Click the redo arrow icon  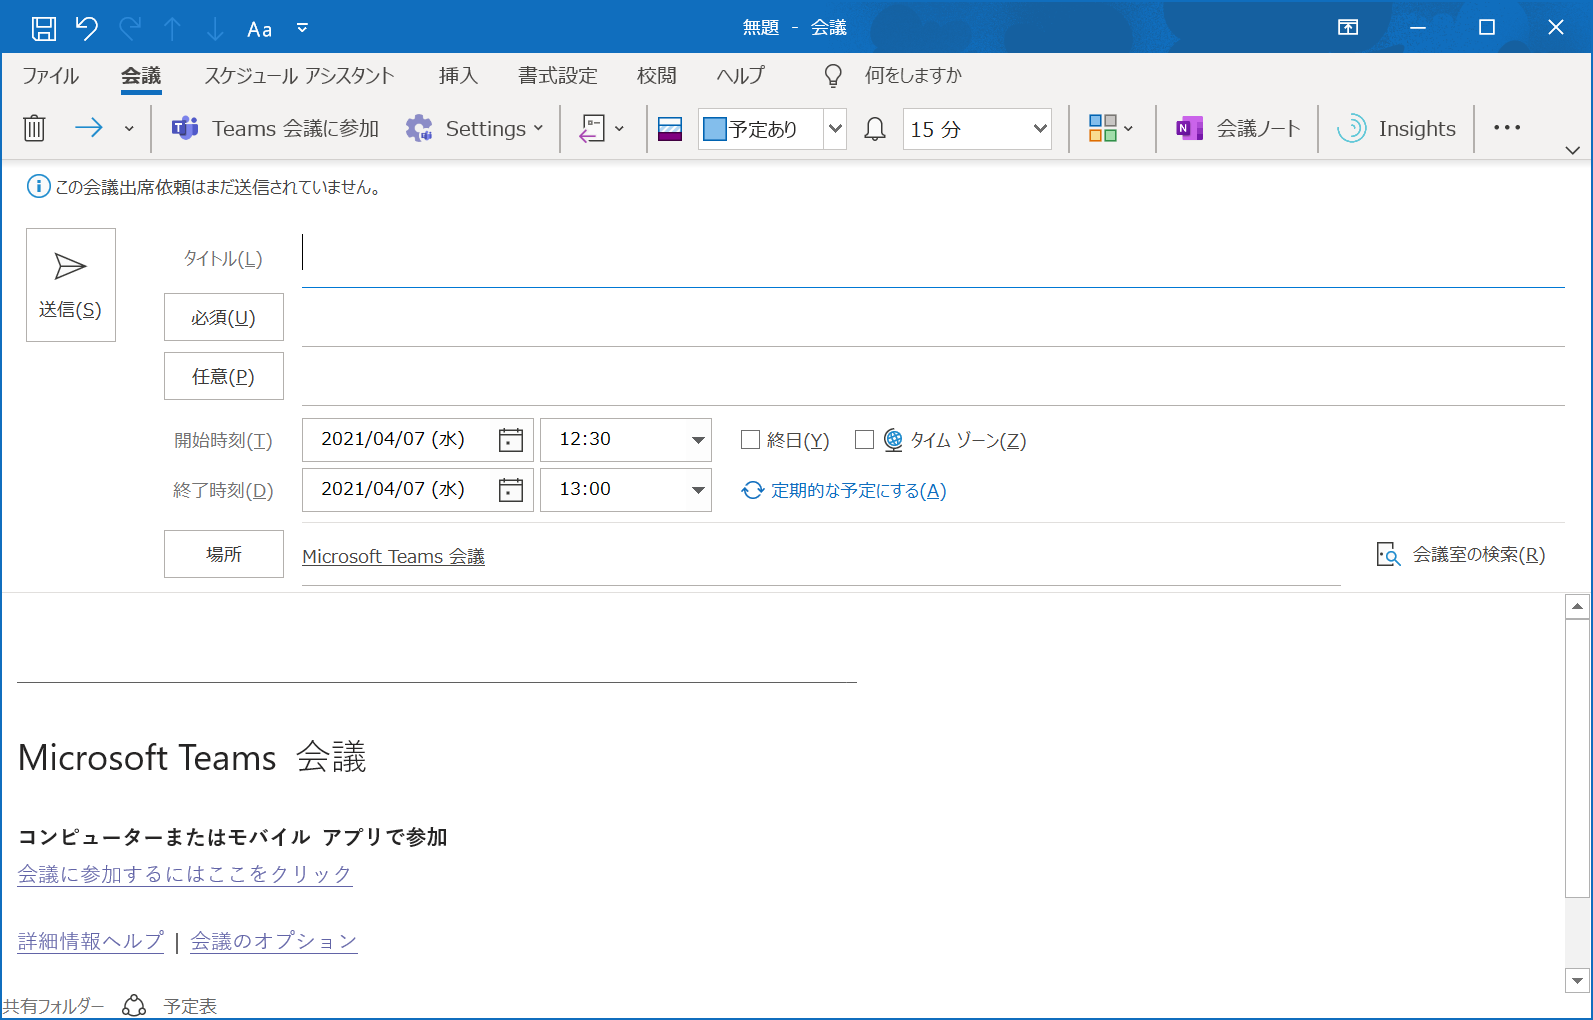tap(130, 28)
